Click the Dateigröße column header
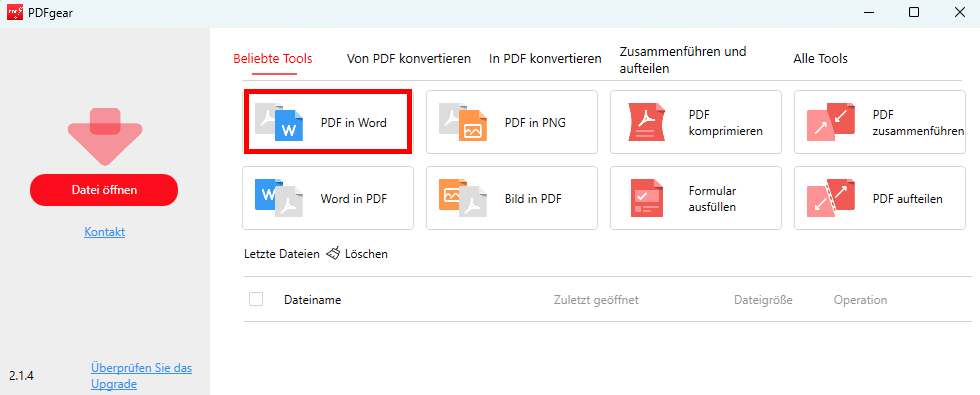Viewport: 980px width, 395px height. [x=763, y=300]
